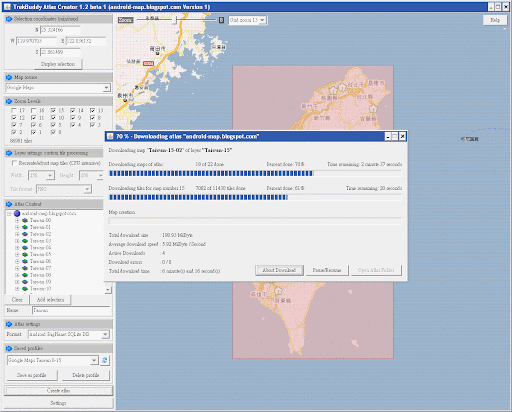
Task: Collapse Selection coordinates panel via blue arrow
Action: (x=9, y=19)
